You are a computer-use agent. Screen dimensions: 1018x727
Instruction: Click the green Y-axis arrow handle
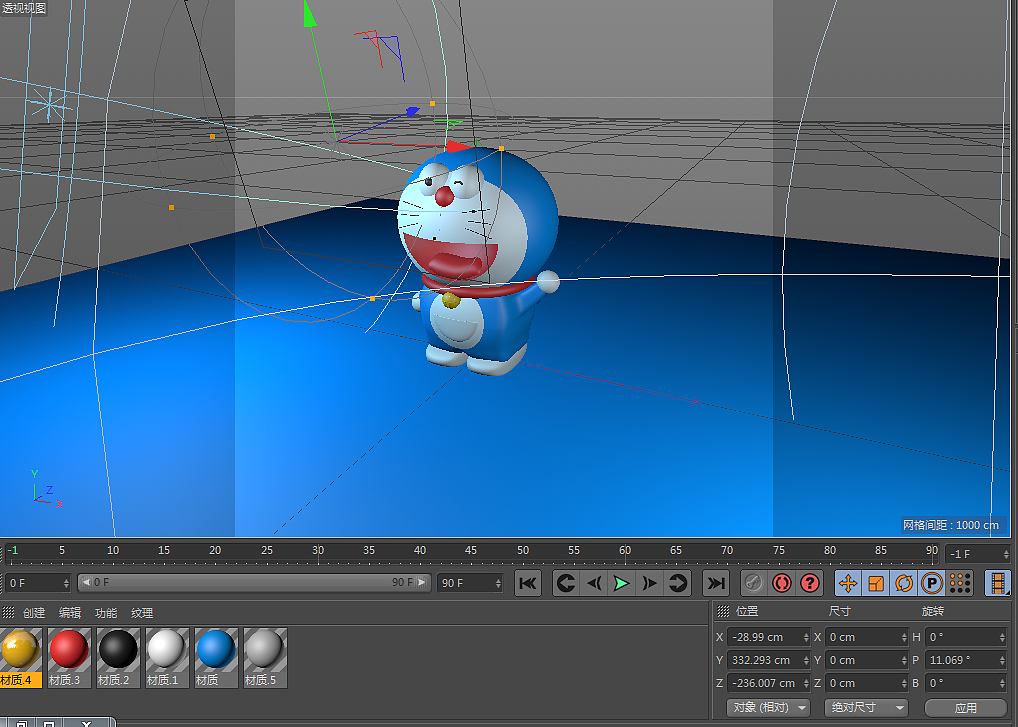point(310,14)
